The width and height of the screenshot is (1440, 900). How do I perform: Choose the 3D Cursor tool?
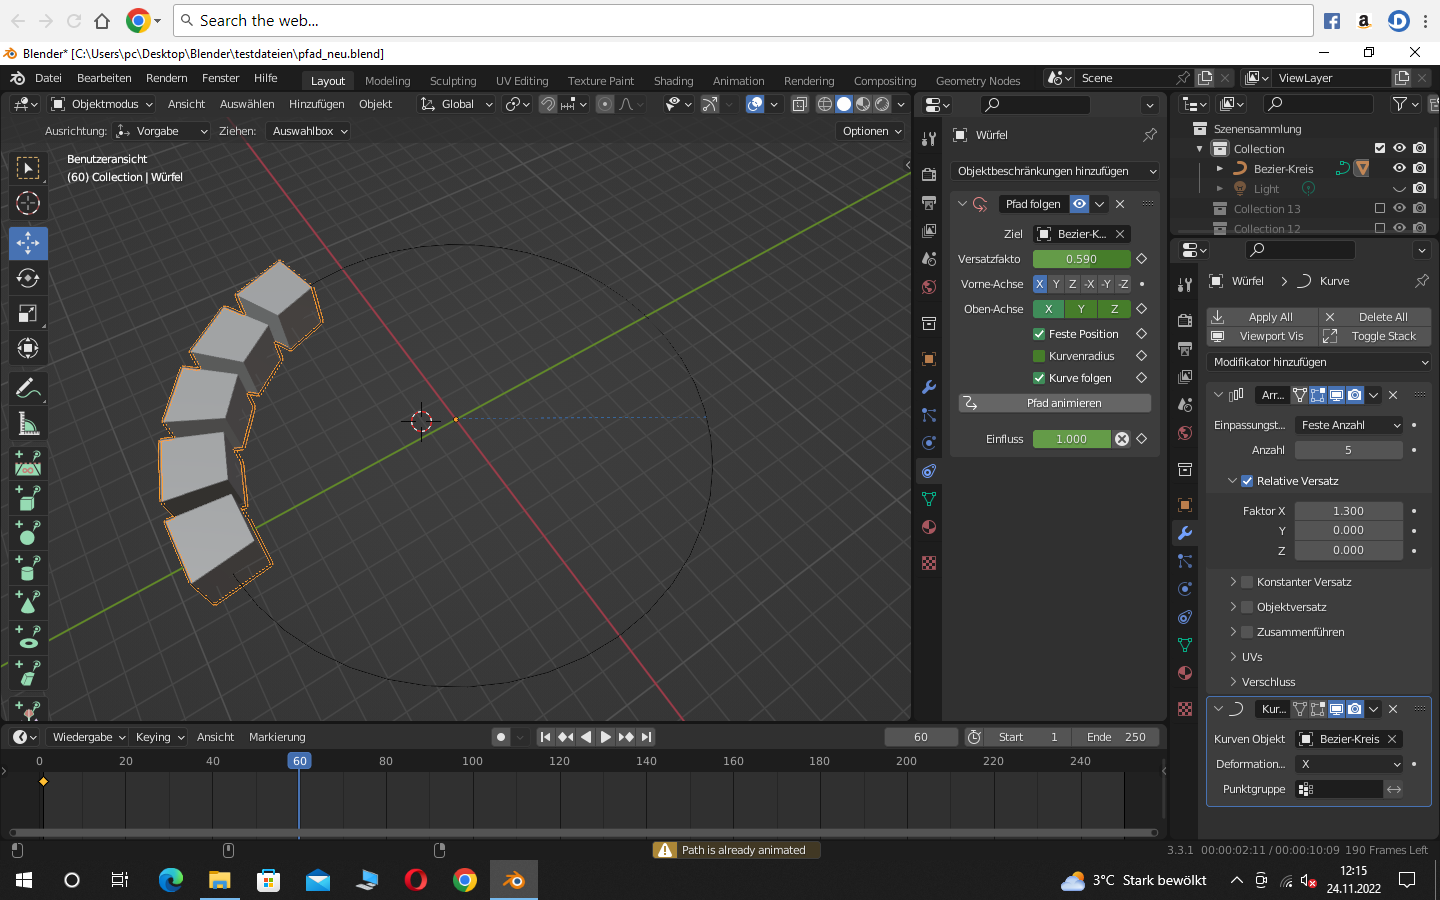[28, 203]
